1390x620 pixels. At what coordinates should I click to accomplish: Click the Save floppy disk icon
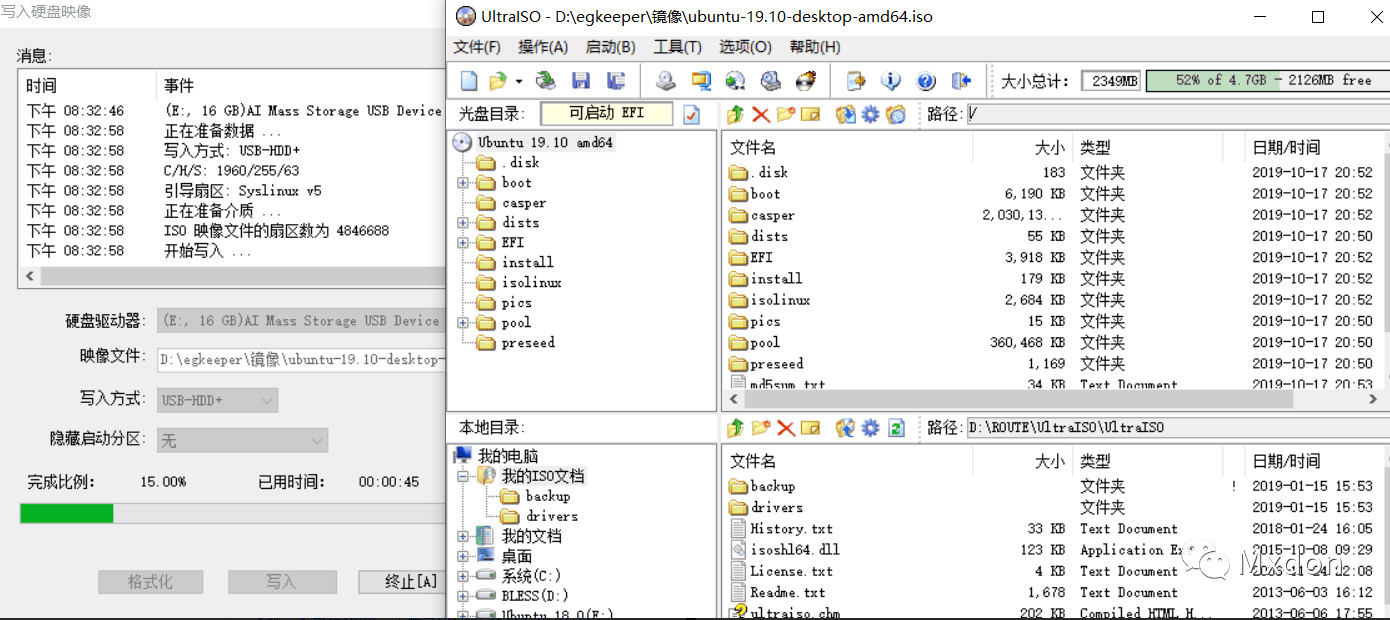(x=580, y=81)
